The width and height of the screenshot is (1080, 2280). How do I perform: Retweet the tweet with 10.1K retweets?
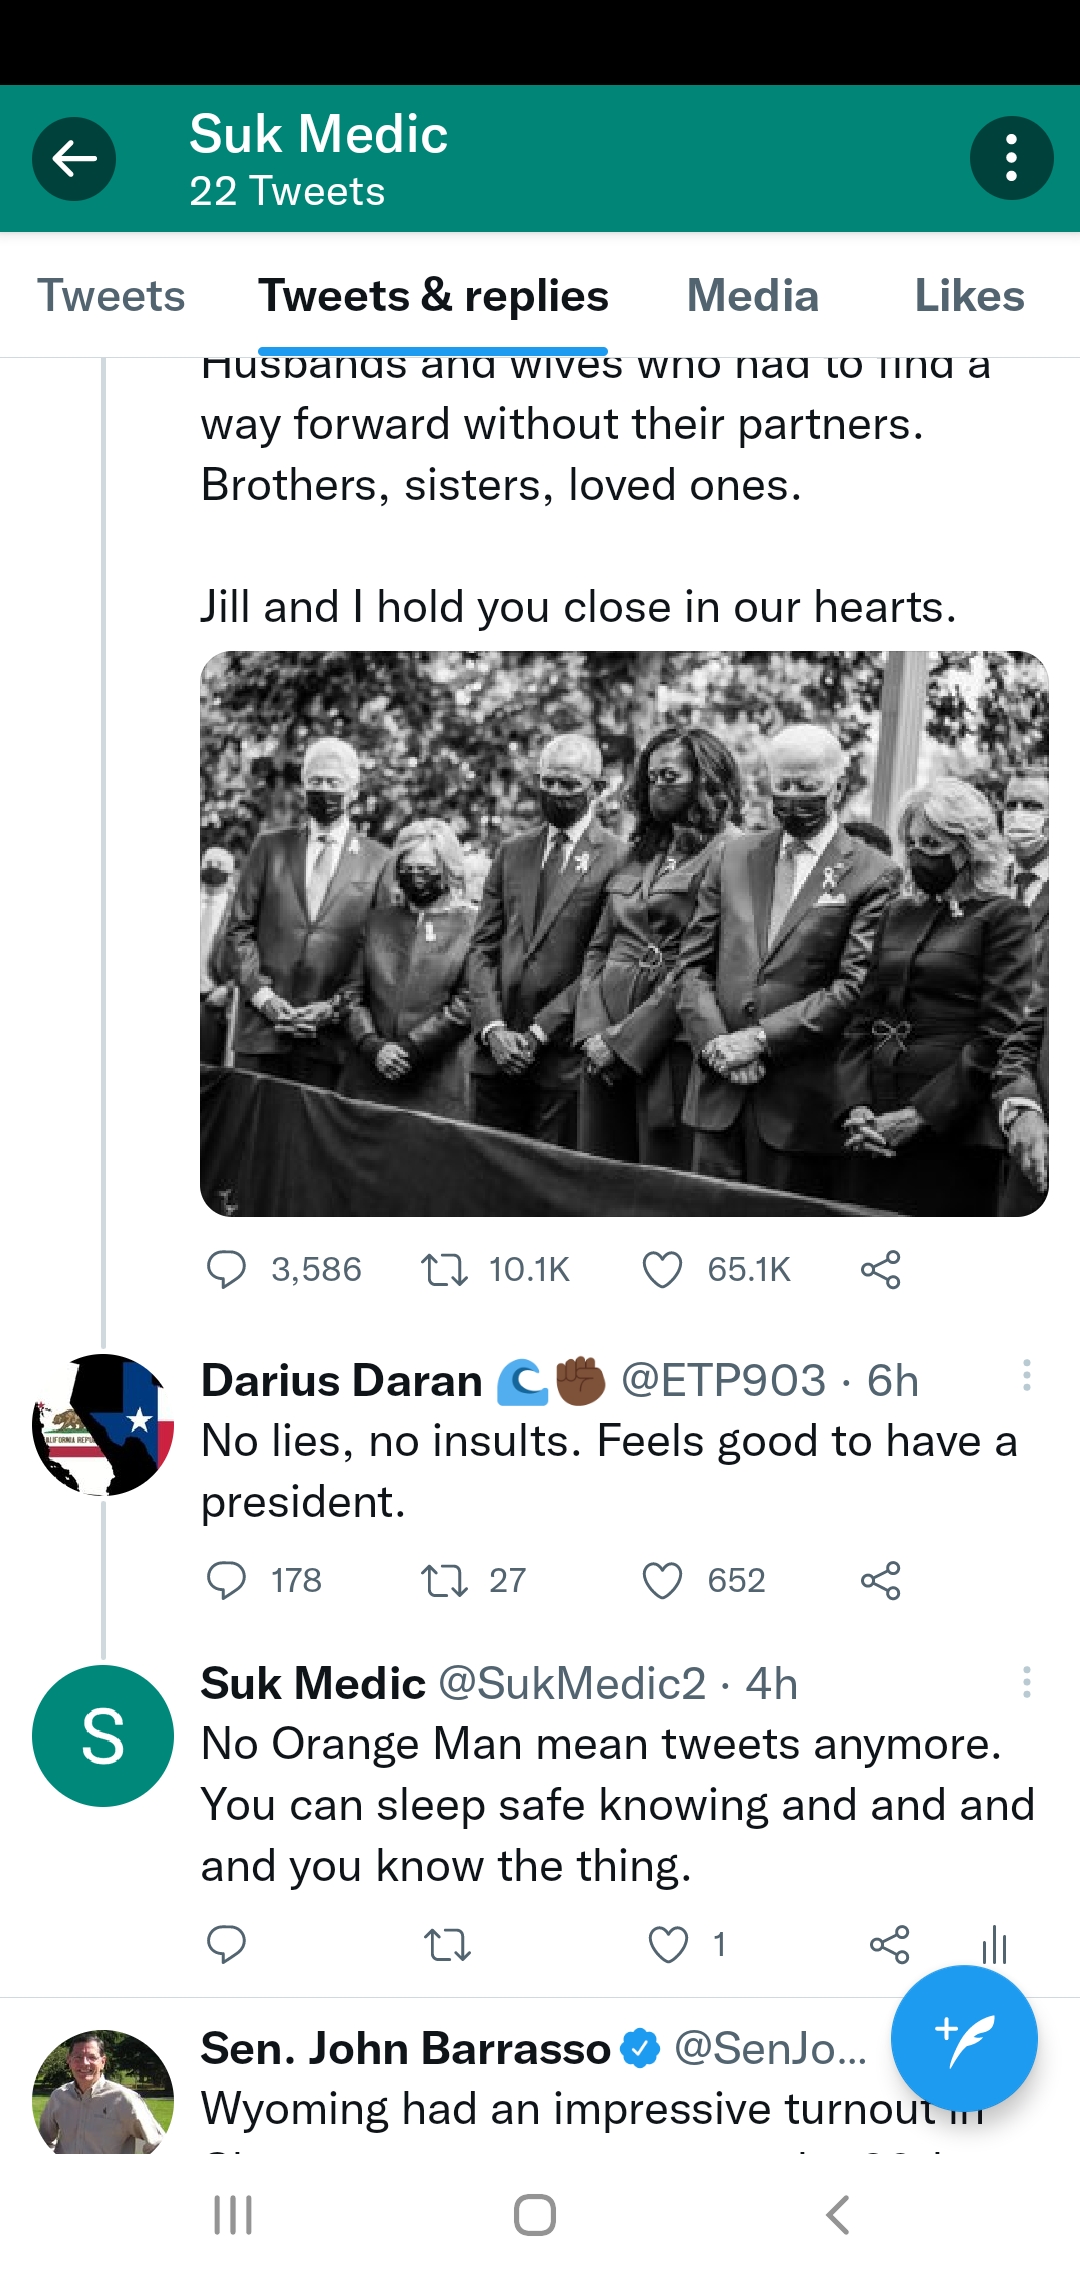[x=444, y=1270]
